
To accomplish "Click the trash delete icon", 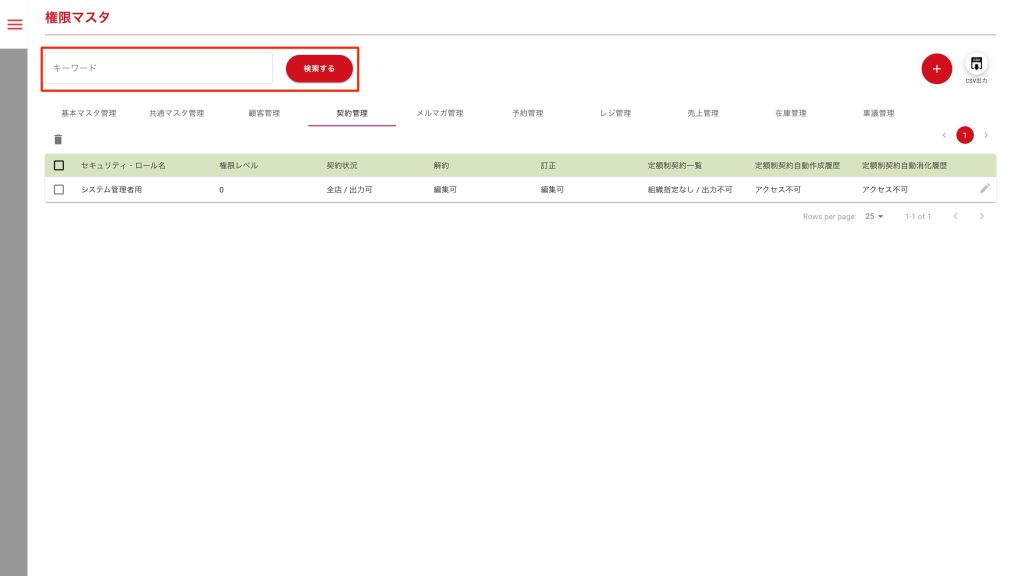I will pos(58,140).
